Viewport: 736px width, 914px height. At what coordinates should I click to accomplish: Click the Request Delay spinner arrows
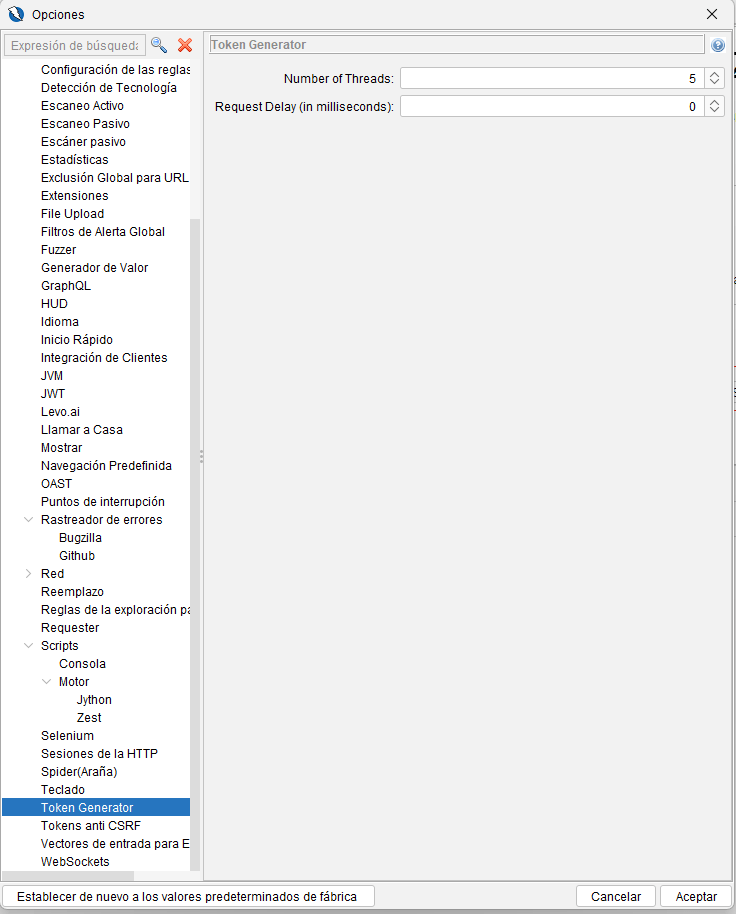[714, 106]
